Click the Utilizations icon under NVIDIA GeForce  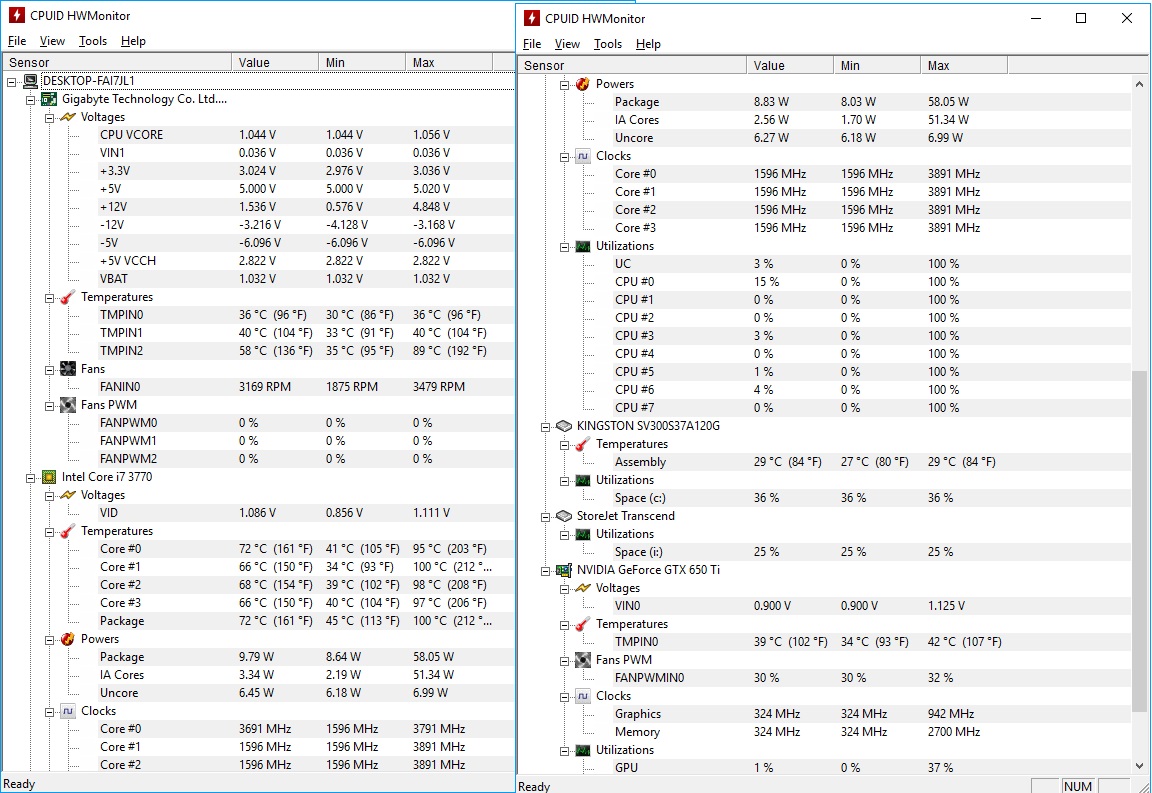tap(583, 750)
